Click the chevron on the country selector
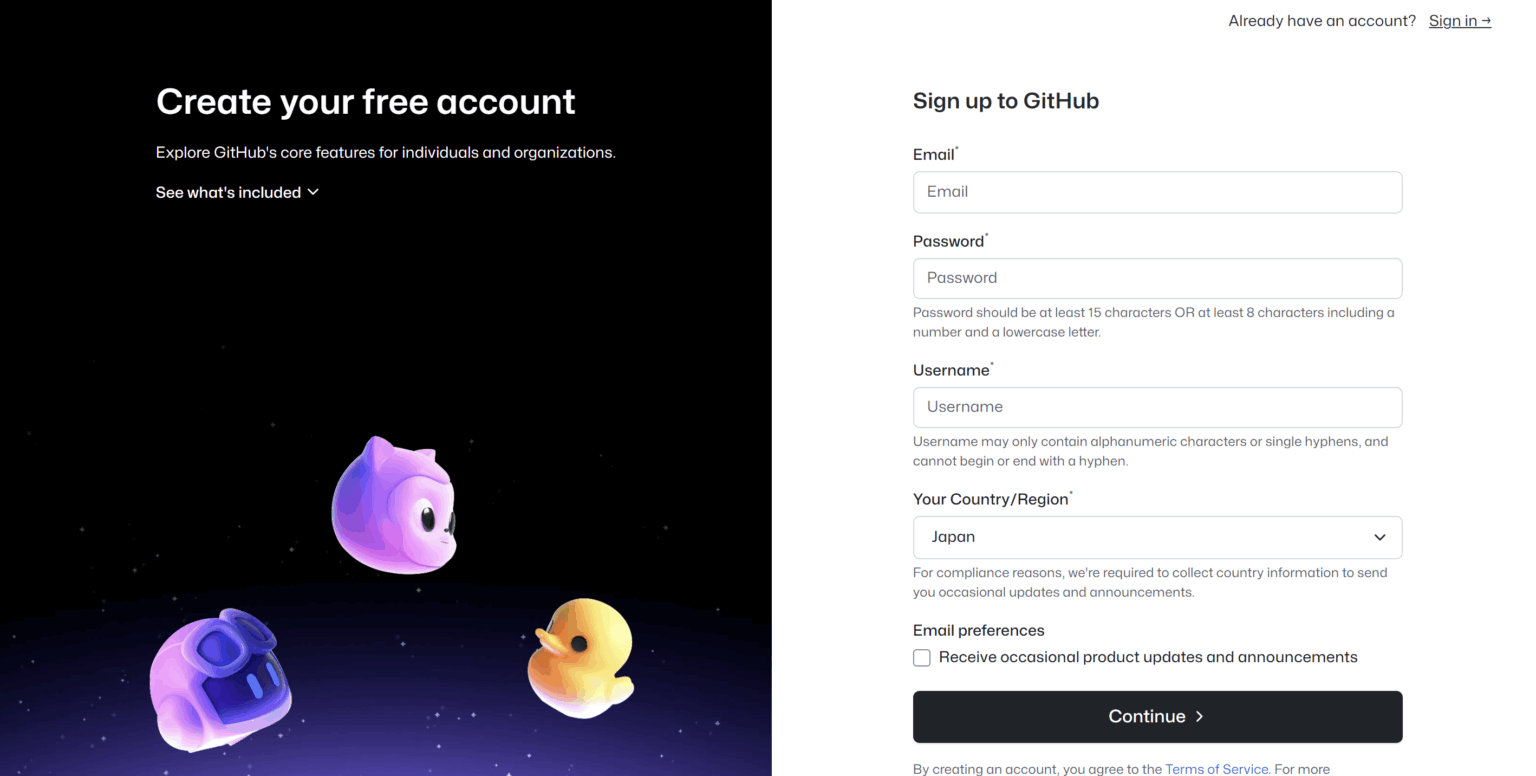 pyautogui.click(x=1380, y=537)
